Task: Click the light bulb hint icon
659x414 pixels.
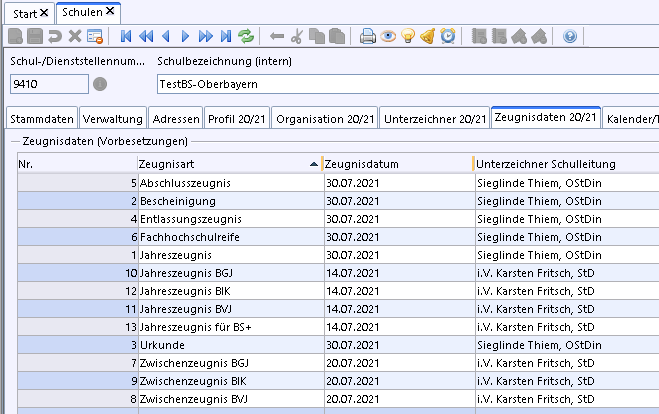Action: (408, 36)
